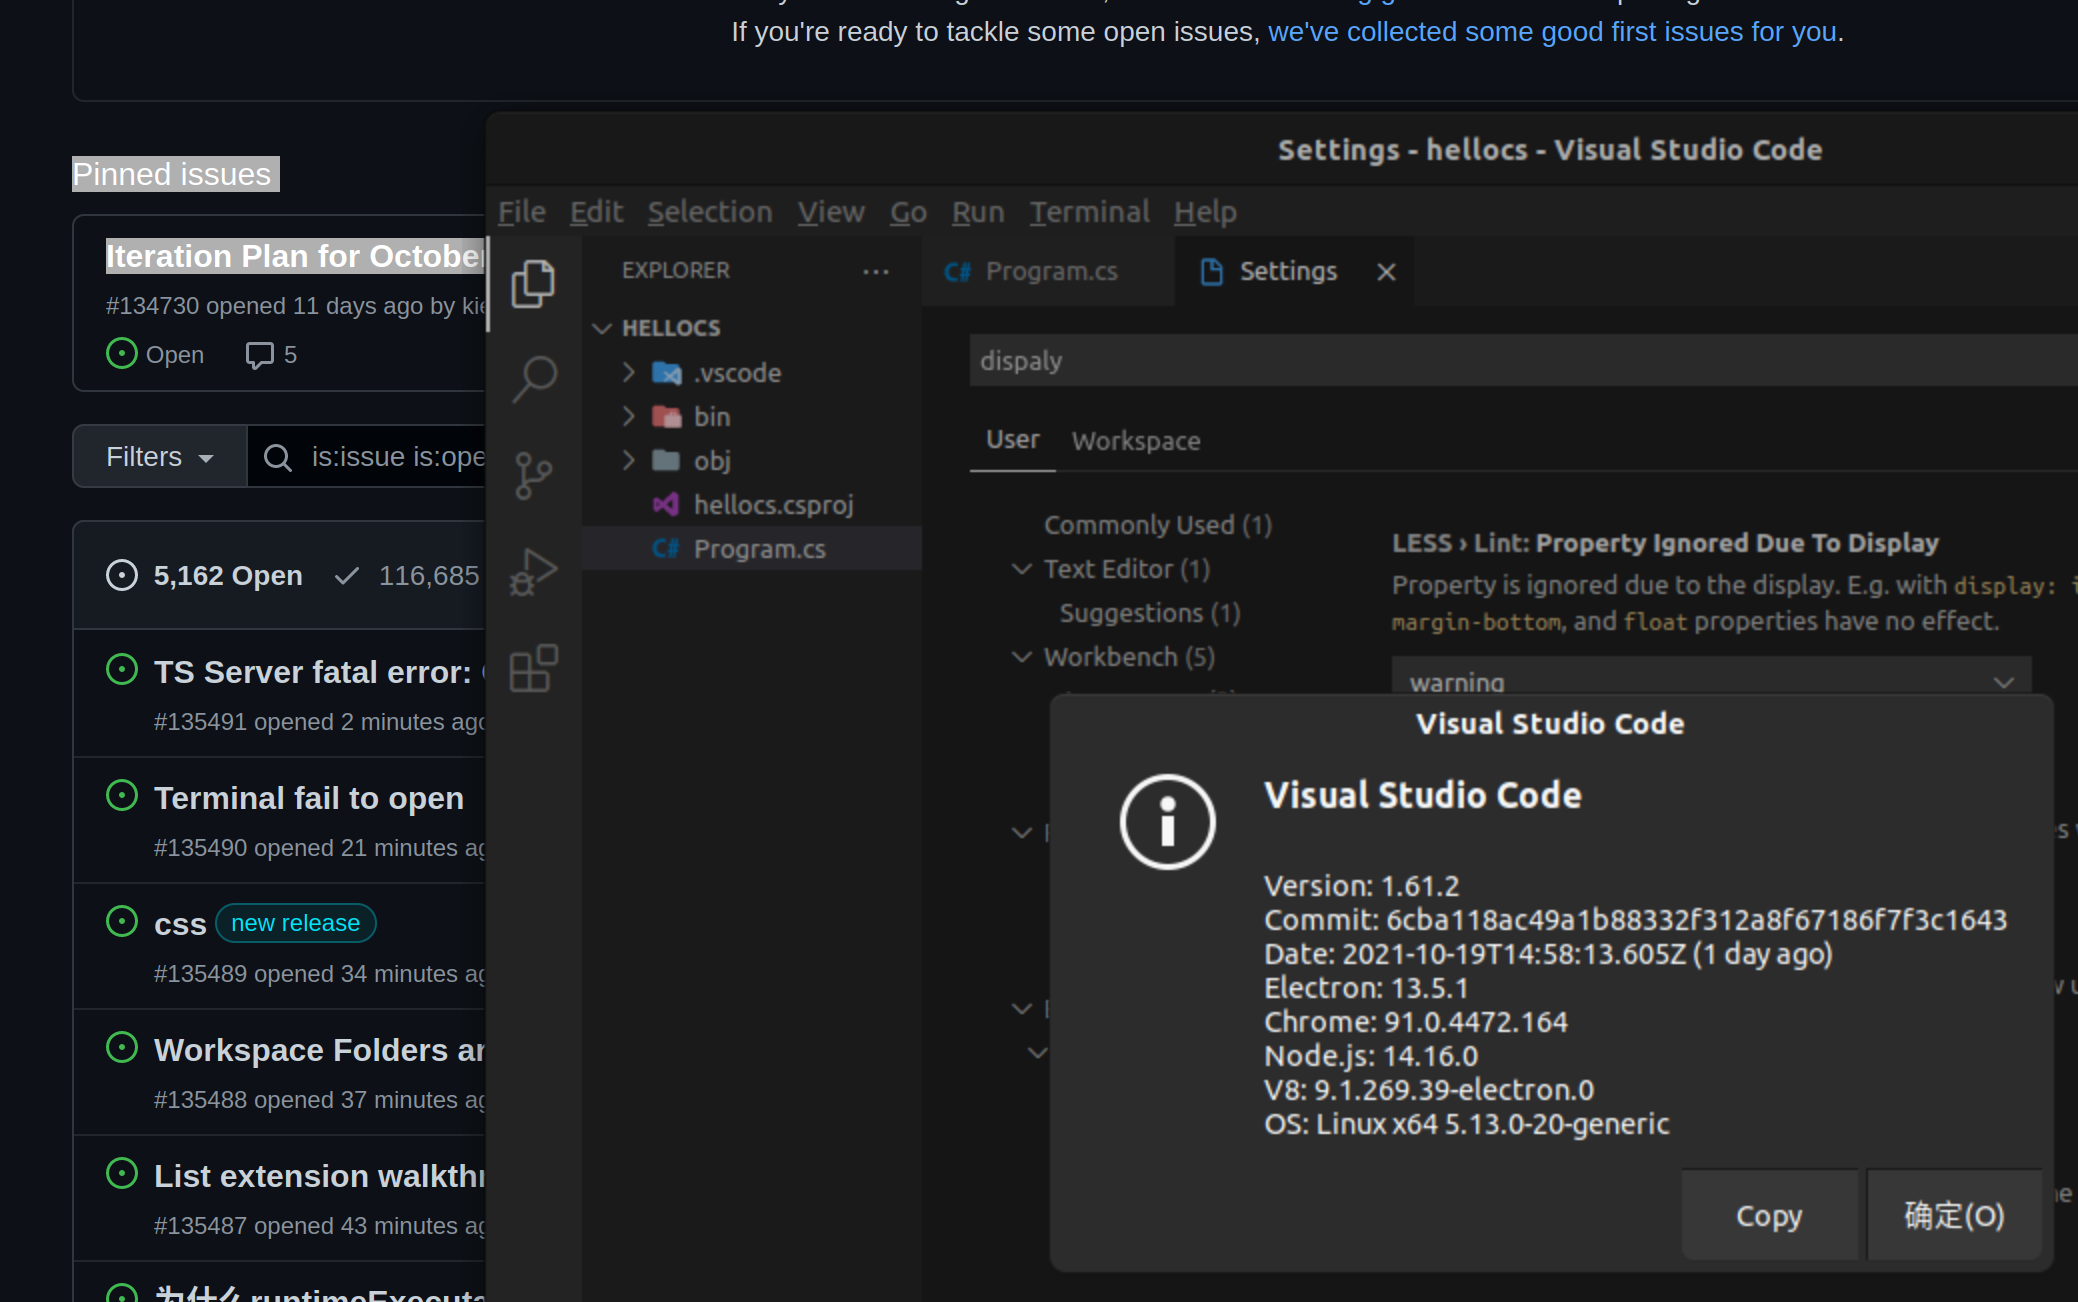Viewport: 2078px width, 1302px height.
Task: Click the open-issue icon beside Terminal fail to open
Action: click(121, 794)
